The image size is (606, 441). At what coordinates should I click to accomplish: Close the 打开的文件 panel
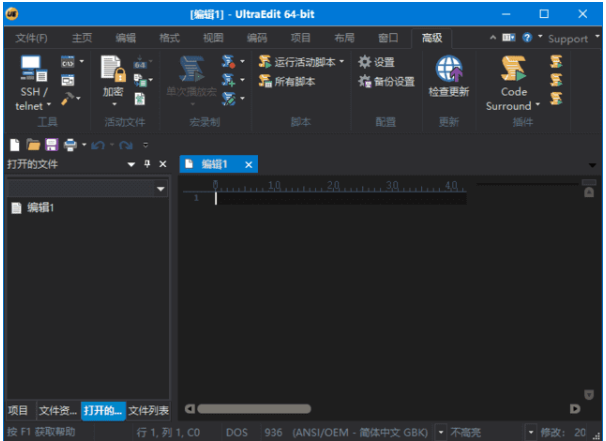tap(163, 164)
